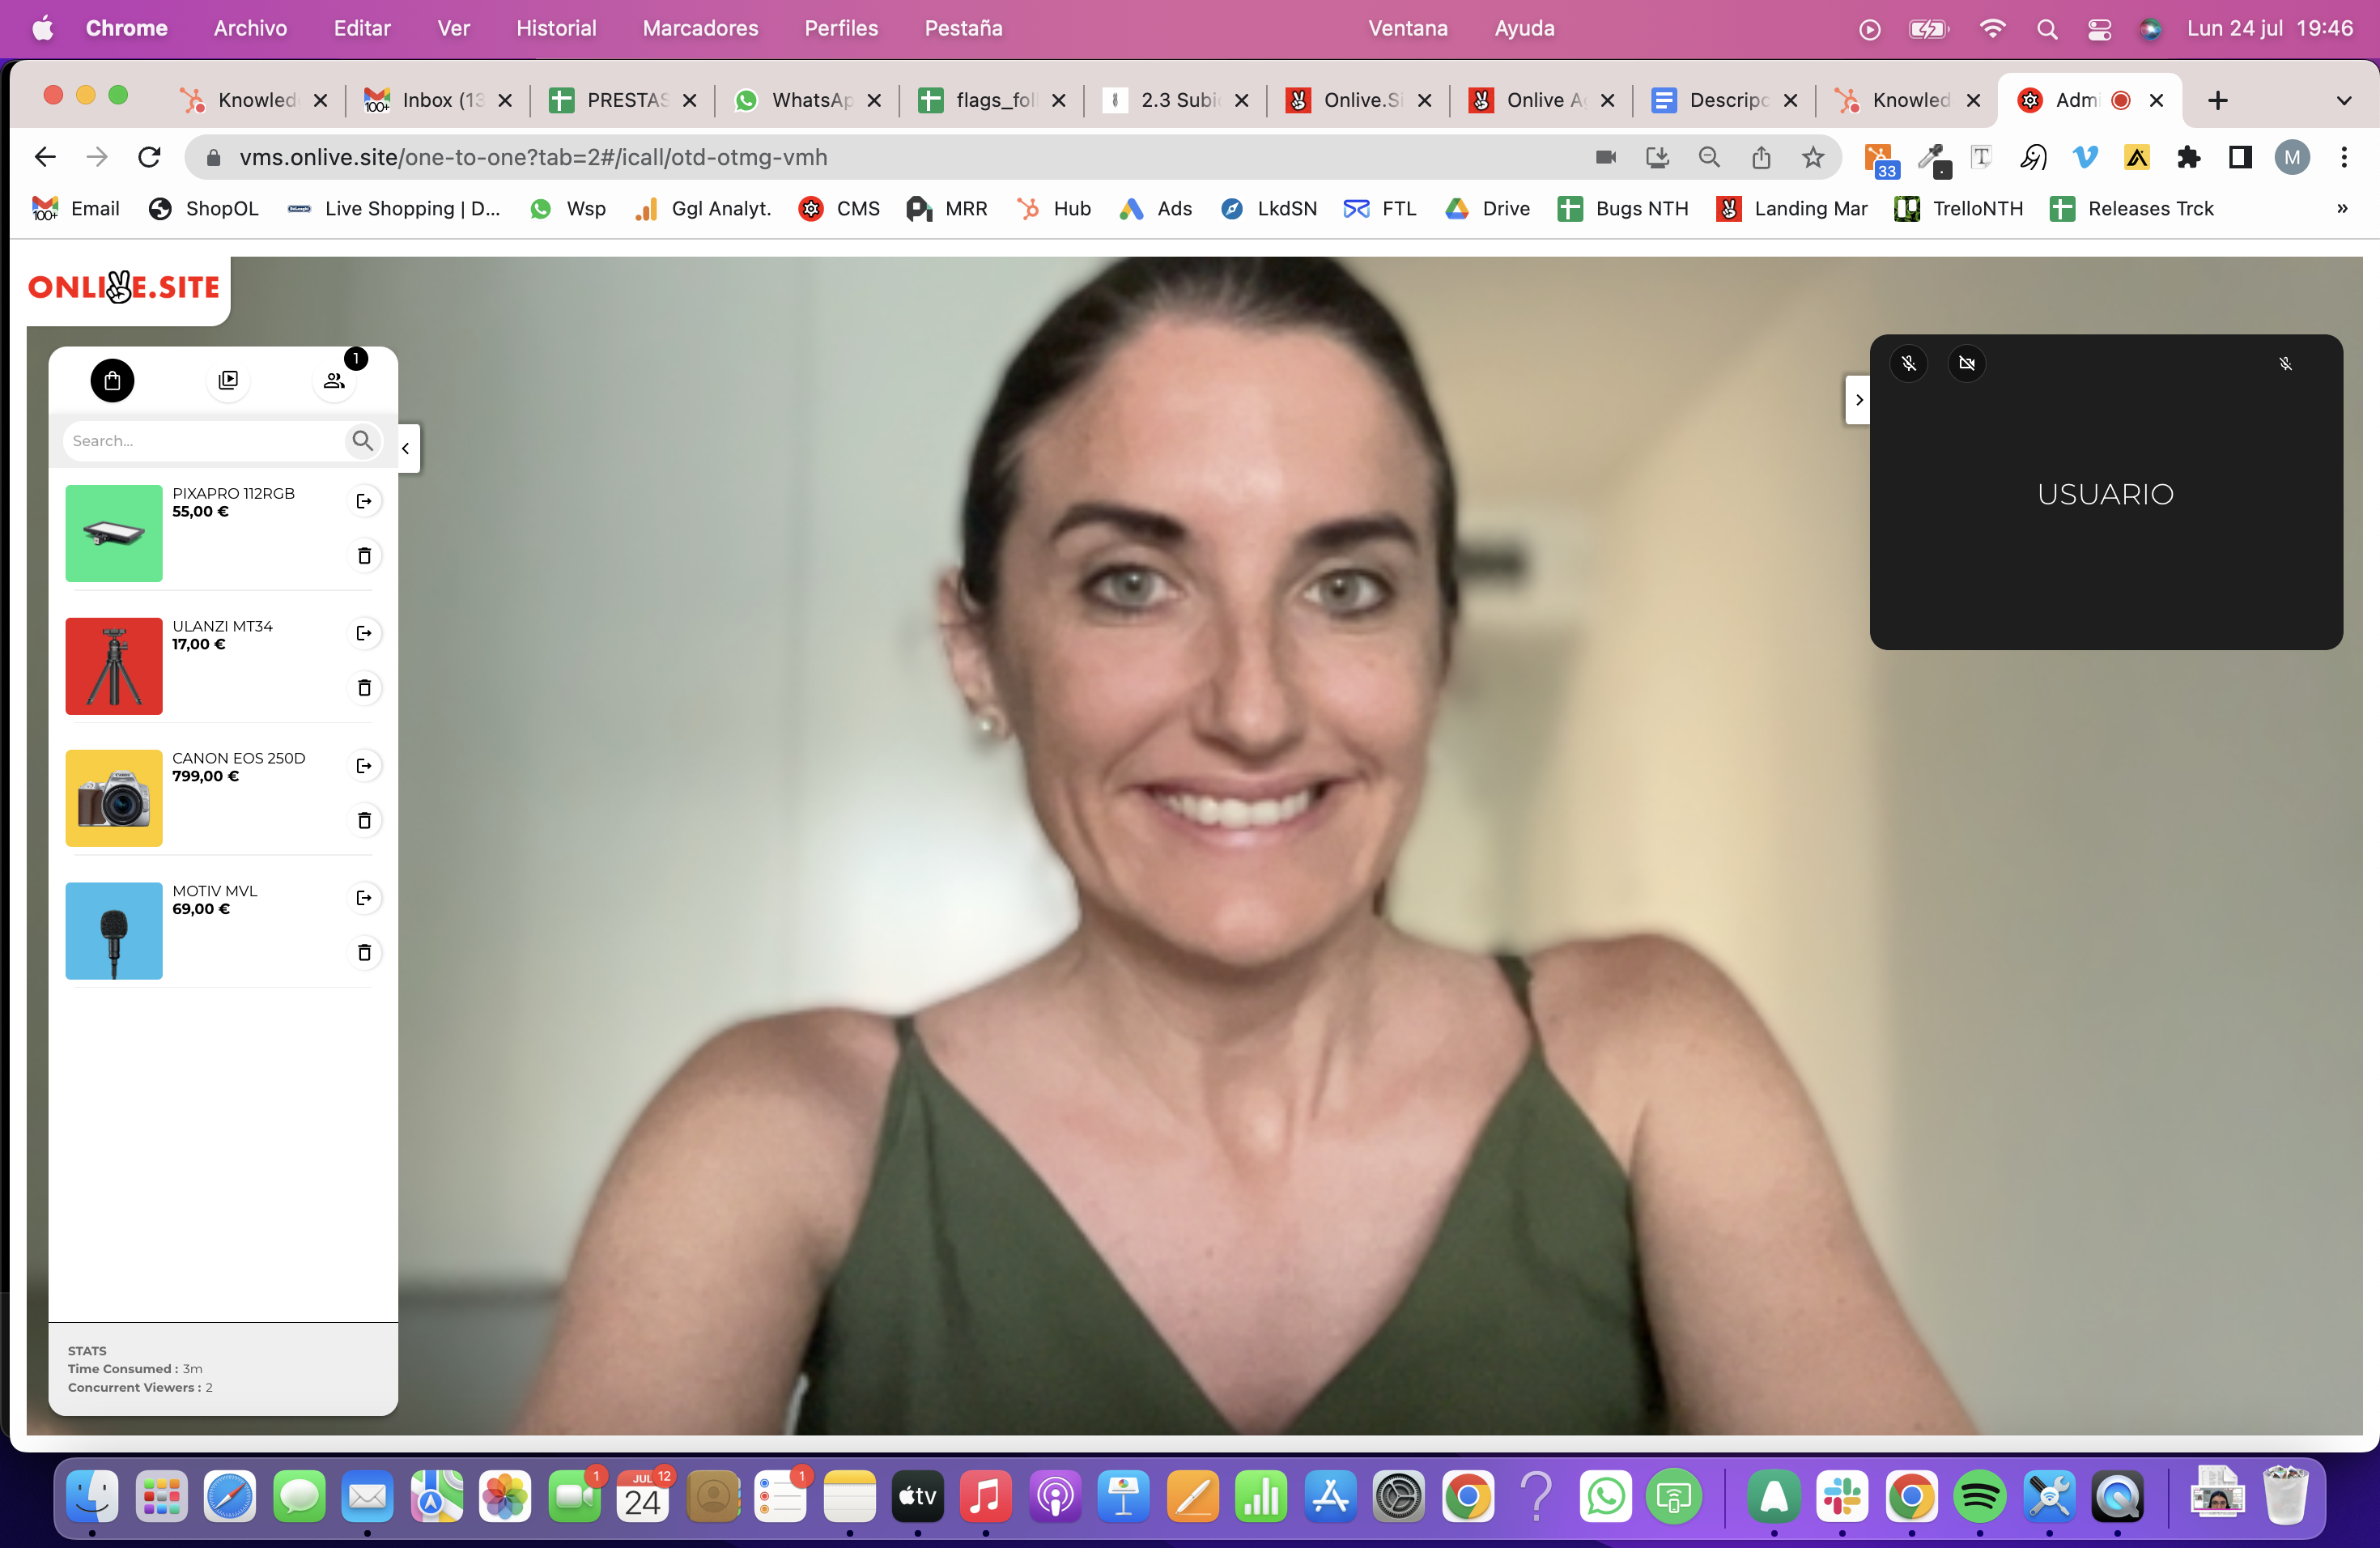This screenshot has width=2380, height=1548.
Task: Open the Bugs NTH bookmark
Action: [1624, 208]
